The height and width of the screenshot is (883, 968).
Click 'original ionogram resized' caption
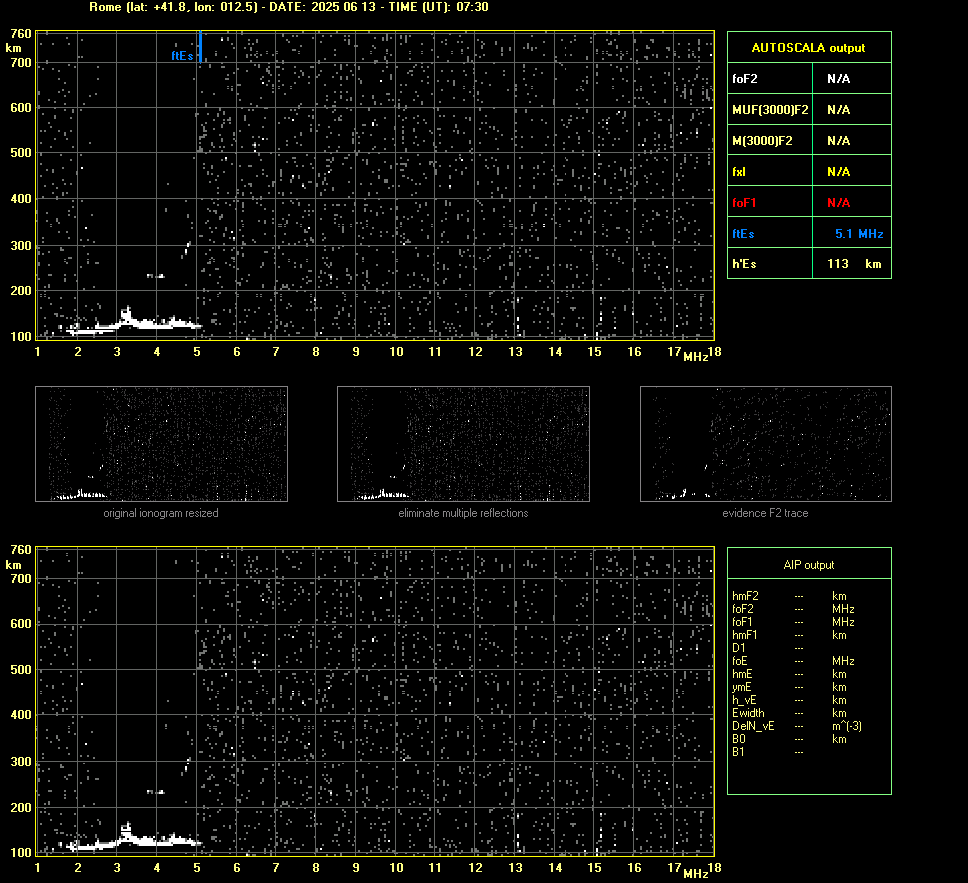161,513
